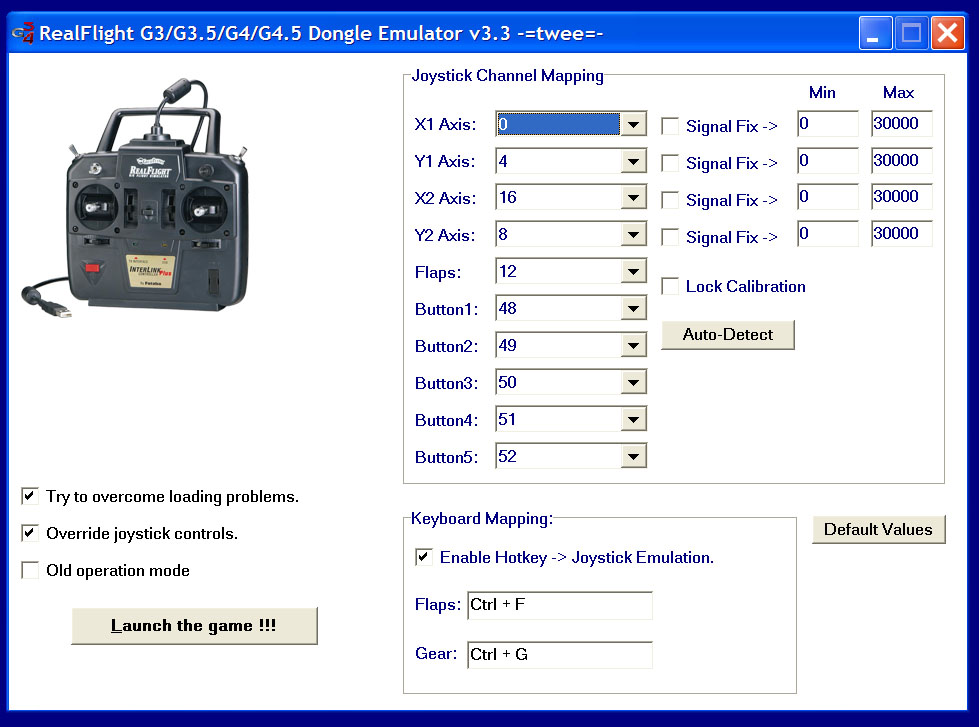This screenshot has height=727, width=979.
Task: Enable Signal Fix for Y1 Axis
Action: (x=670, y=163)
